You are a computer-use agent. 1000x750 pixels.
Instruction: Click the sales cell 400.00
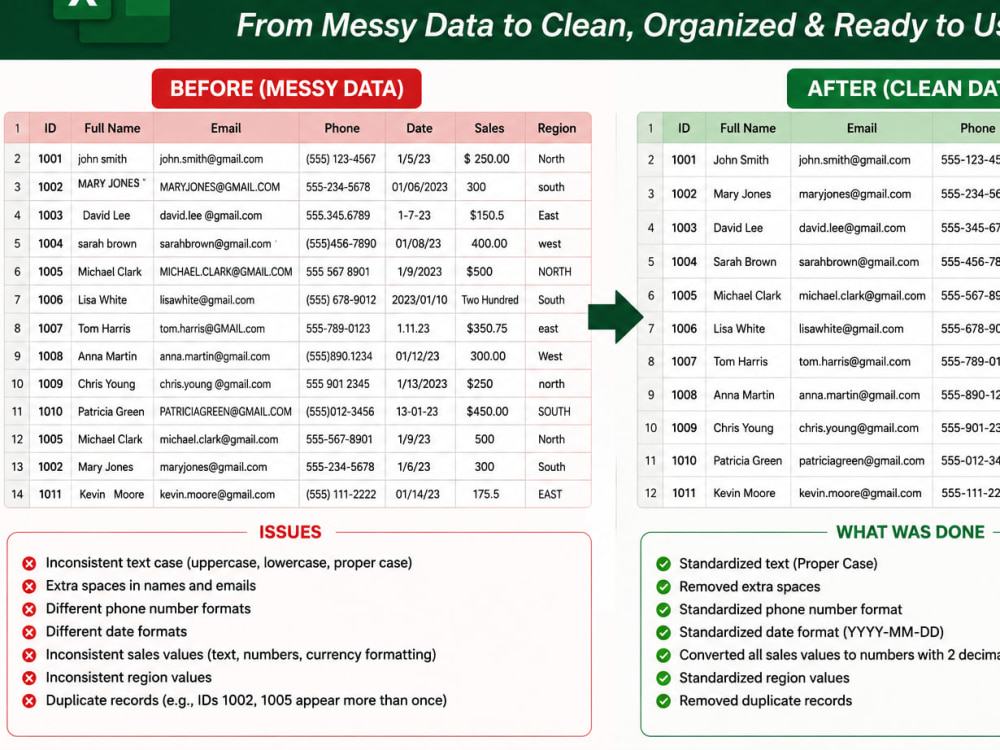point(490,244)
